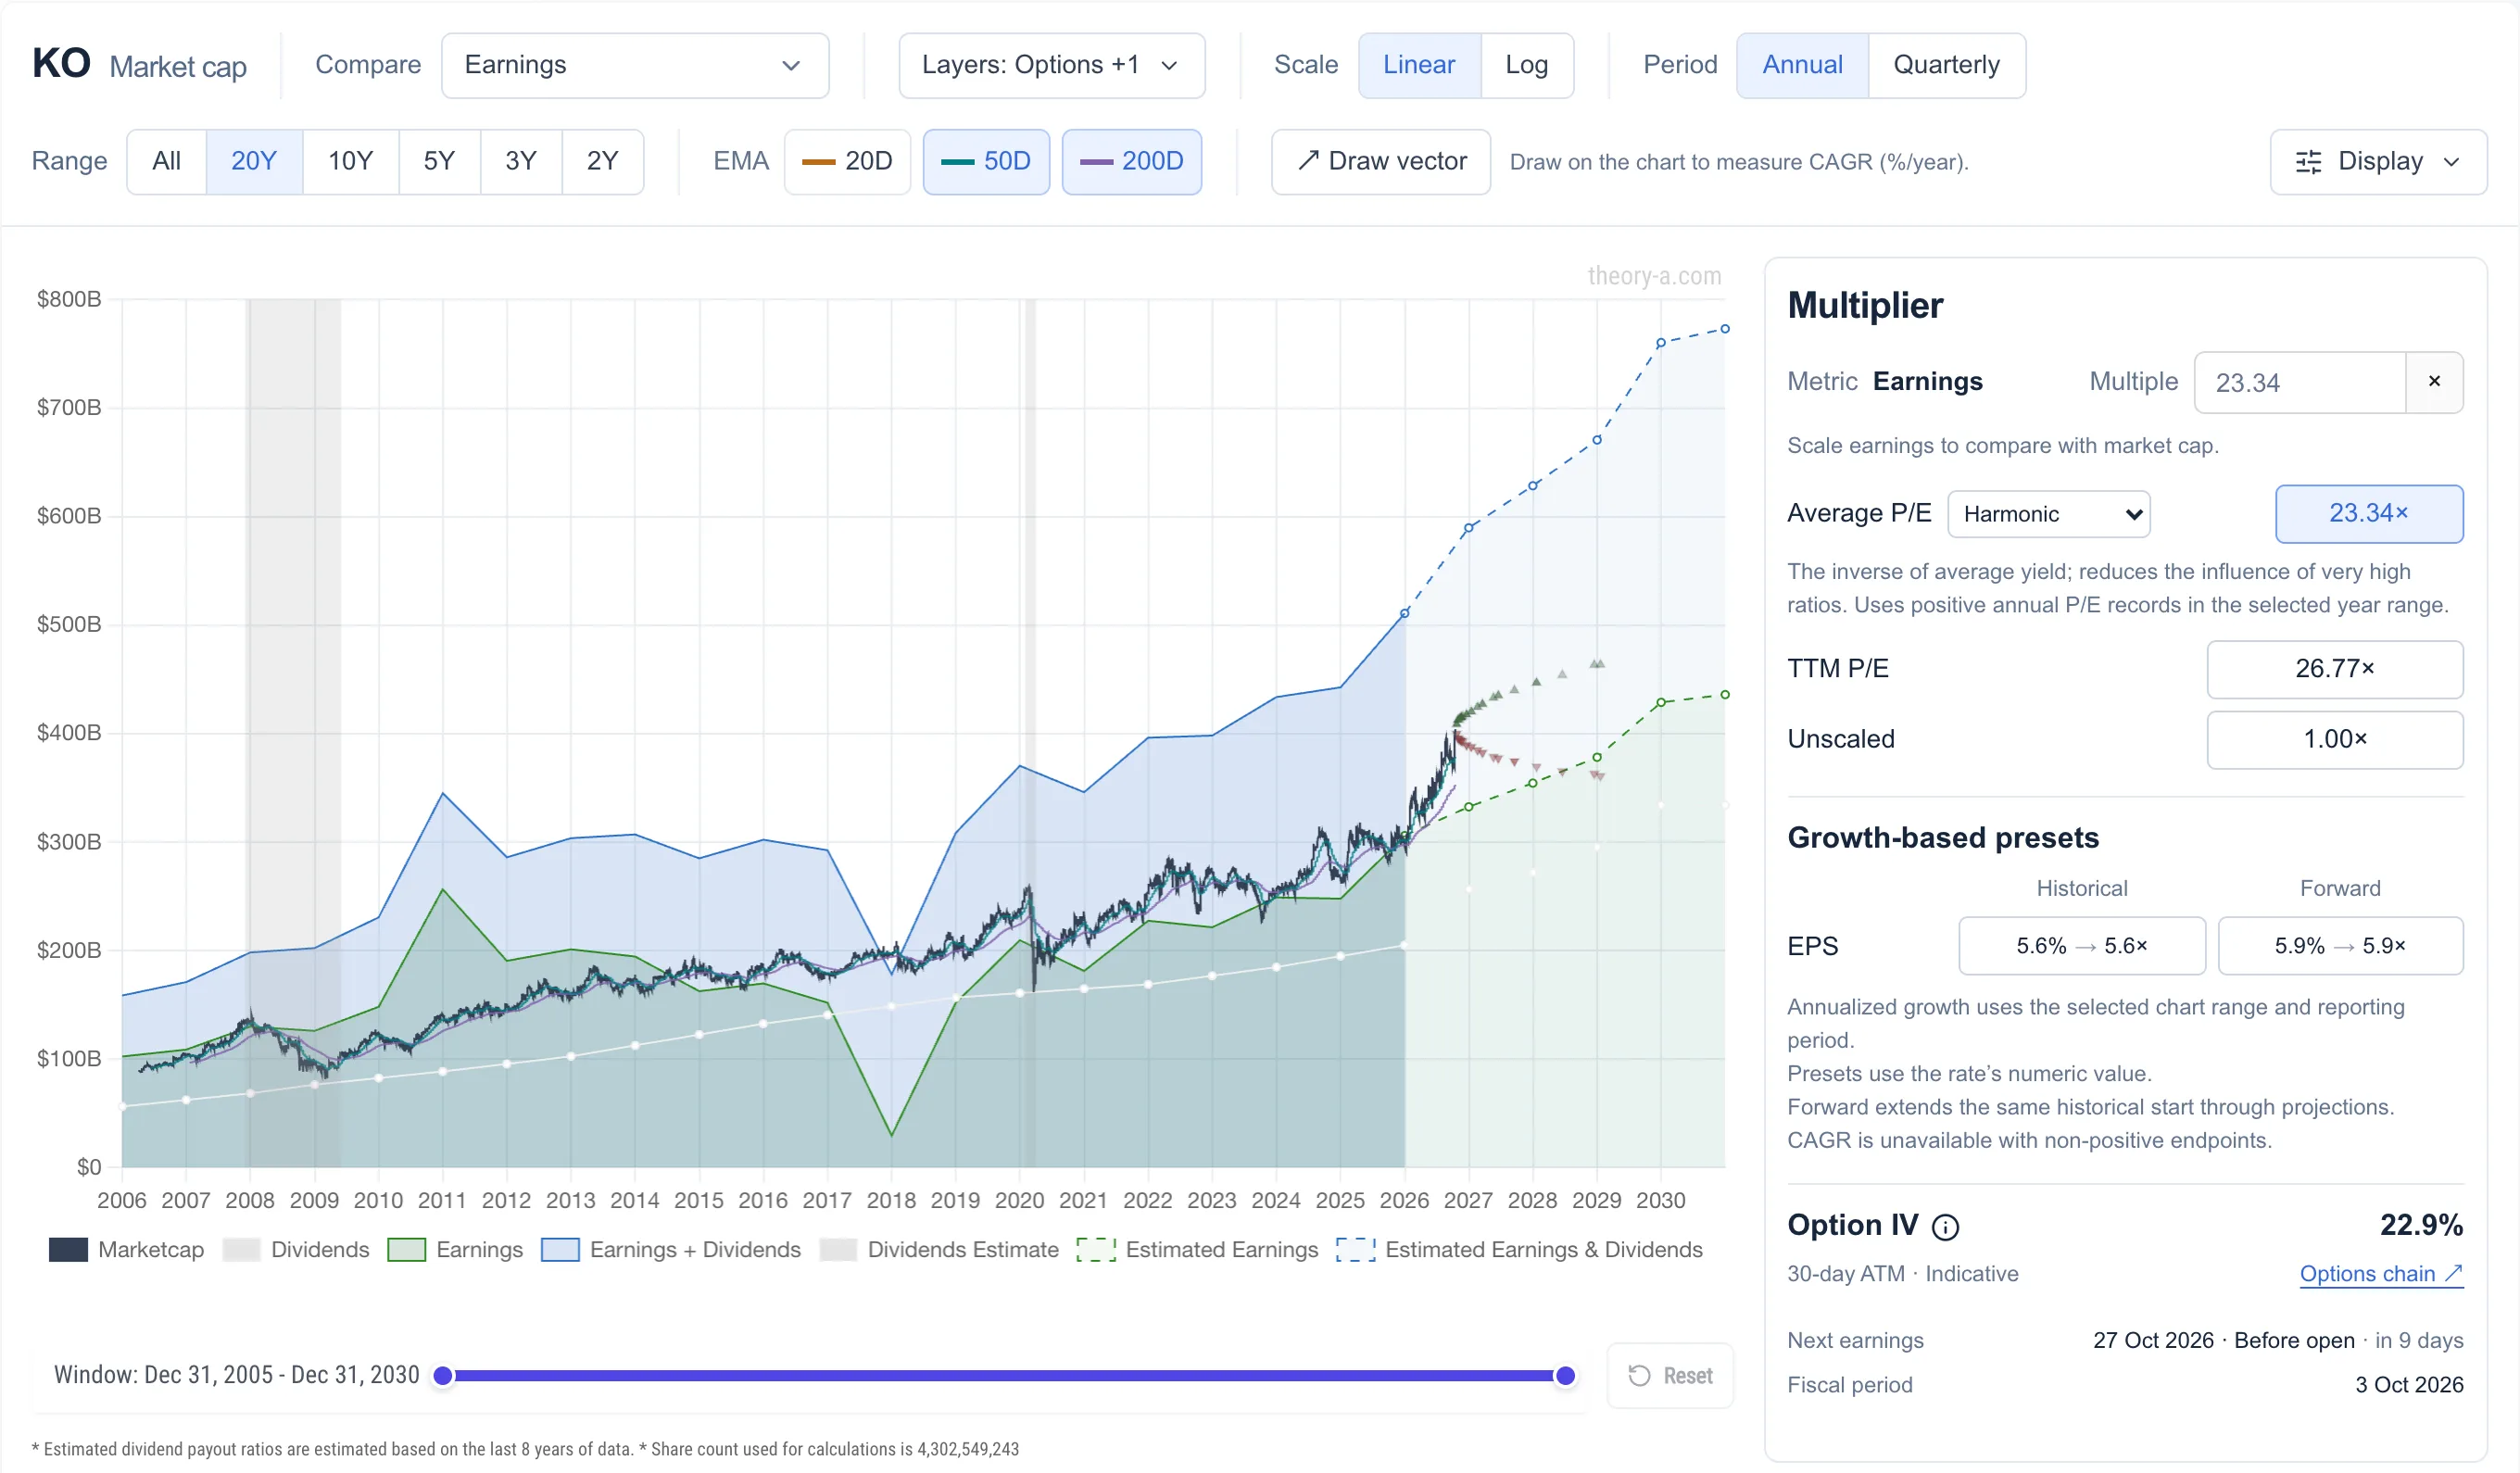The image size is (2520, 1473).
Task: Select the 10Y range tab
Action: [350, 162]
